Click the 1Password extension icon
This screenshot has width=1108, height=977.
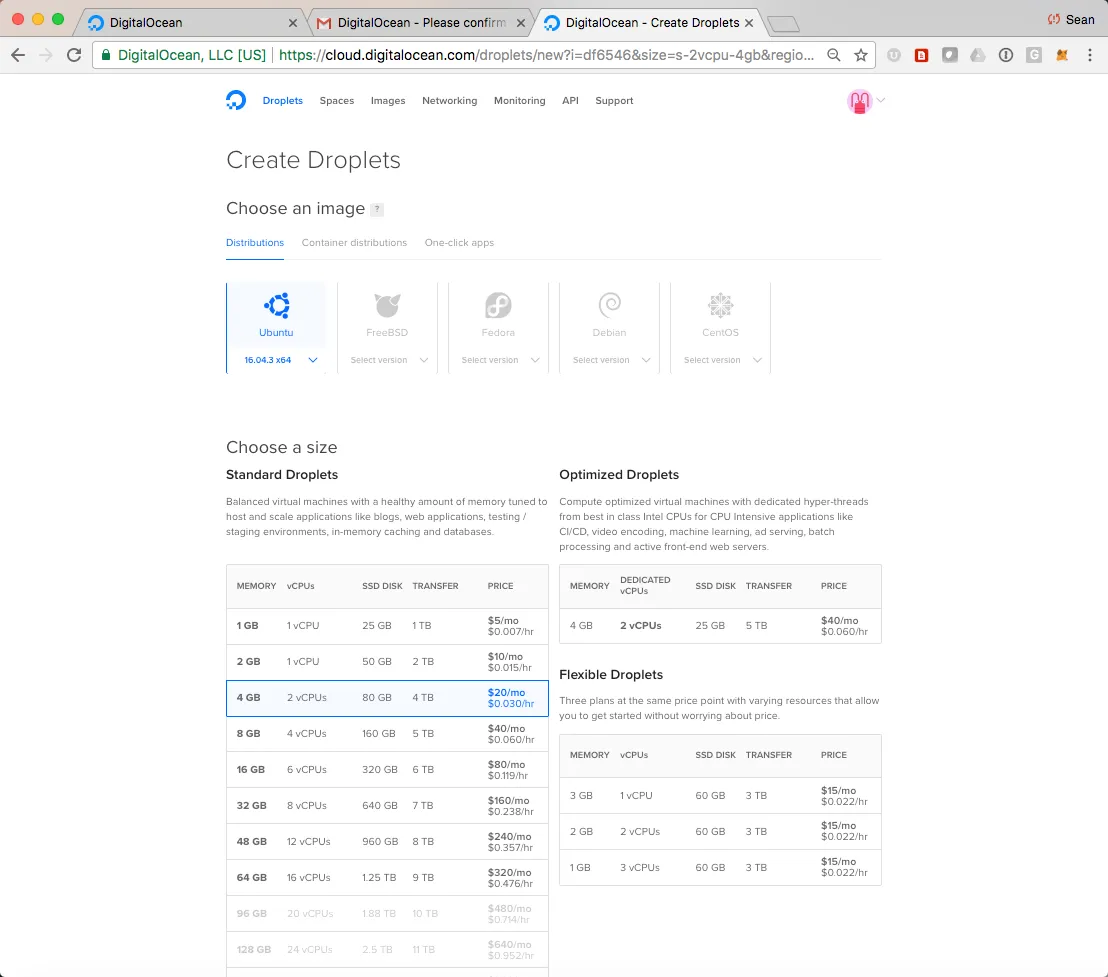(1006, 55)
